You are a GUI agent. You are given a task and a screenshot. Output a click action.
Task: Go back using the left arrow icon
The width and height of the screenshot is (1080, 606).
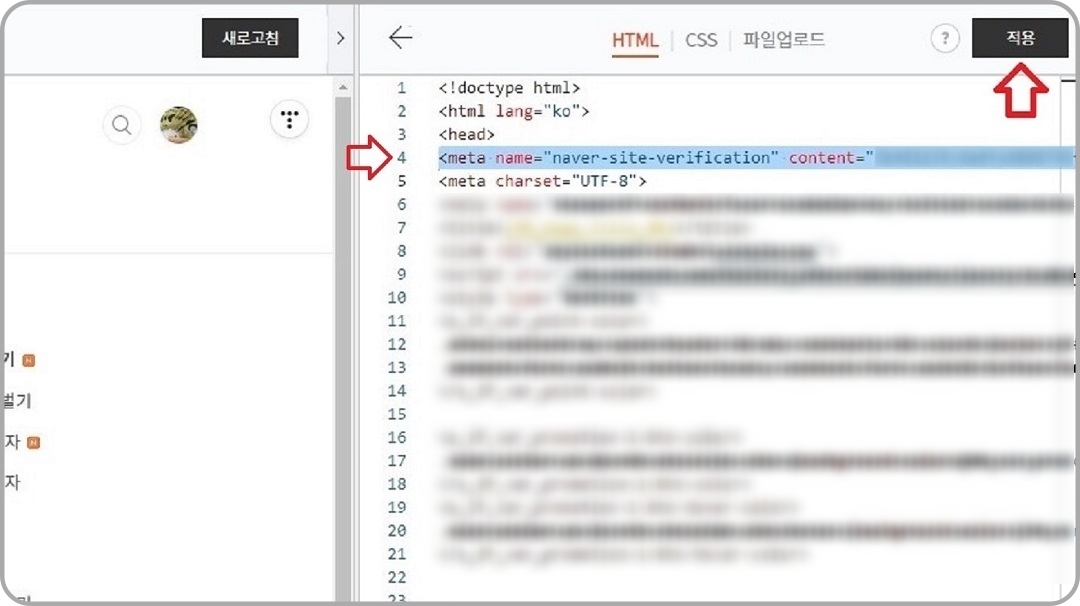(400, 37)
